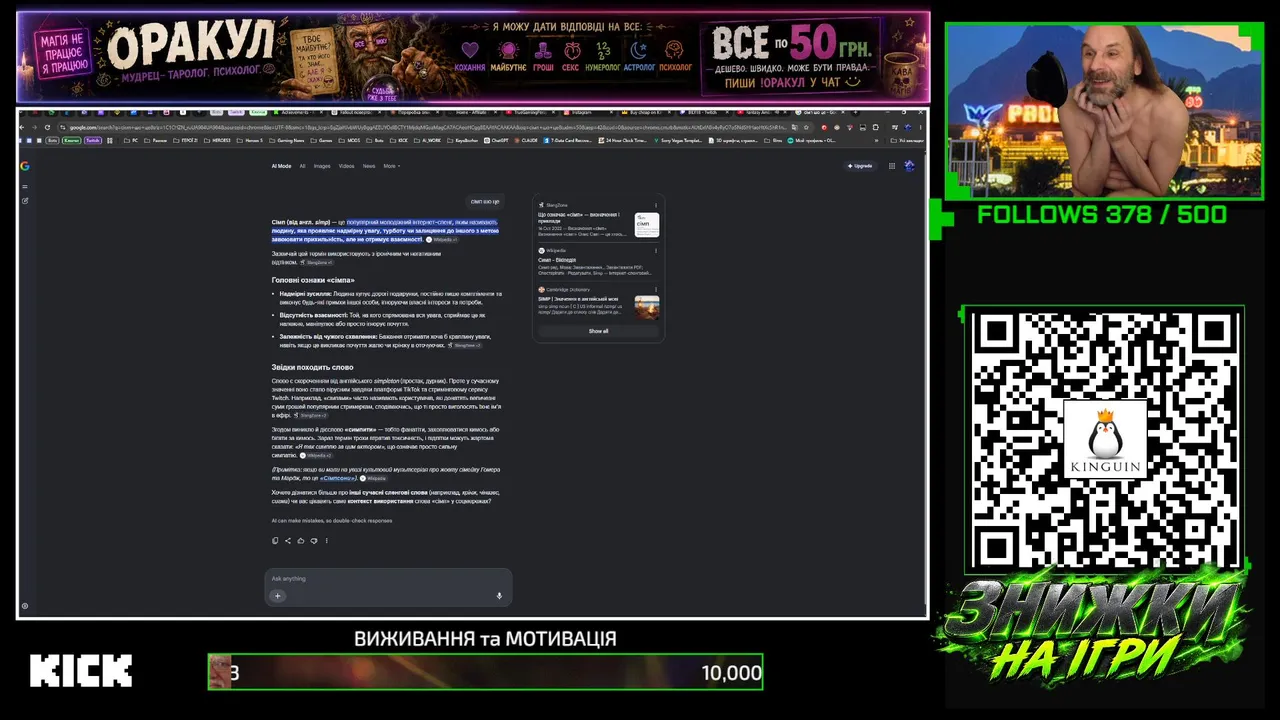
Task: Click Show all sources button
Action: click(598, 331)
